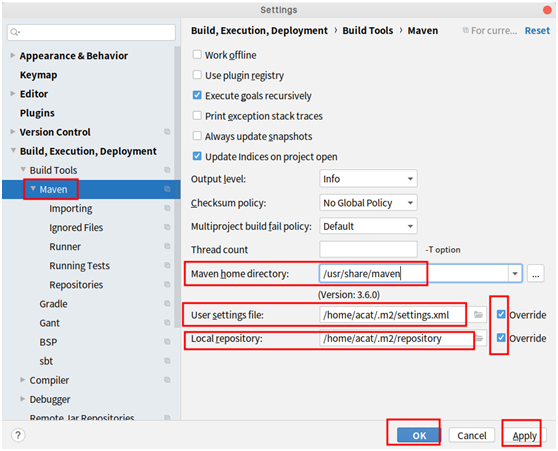Click the OK button
Screen dimensions: 558x451
pos(418,435)
